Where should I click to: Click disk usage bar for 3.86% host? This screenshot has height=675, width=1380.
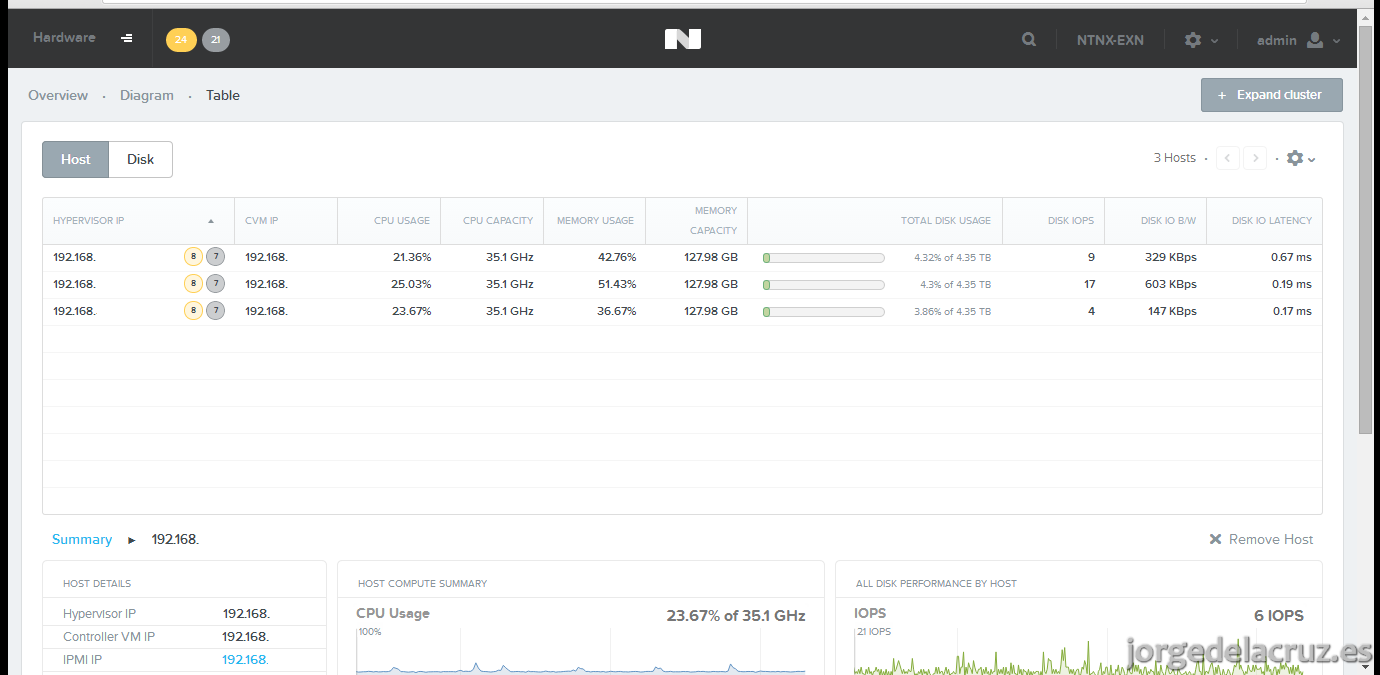[824, 312]
